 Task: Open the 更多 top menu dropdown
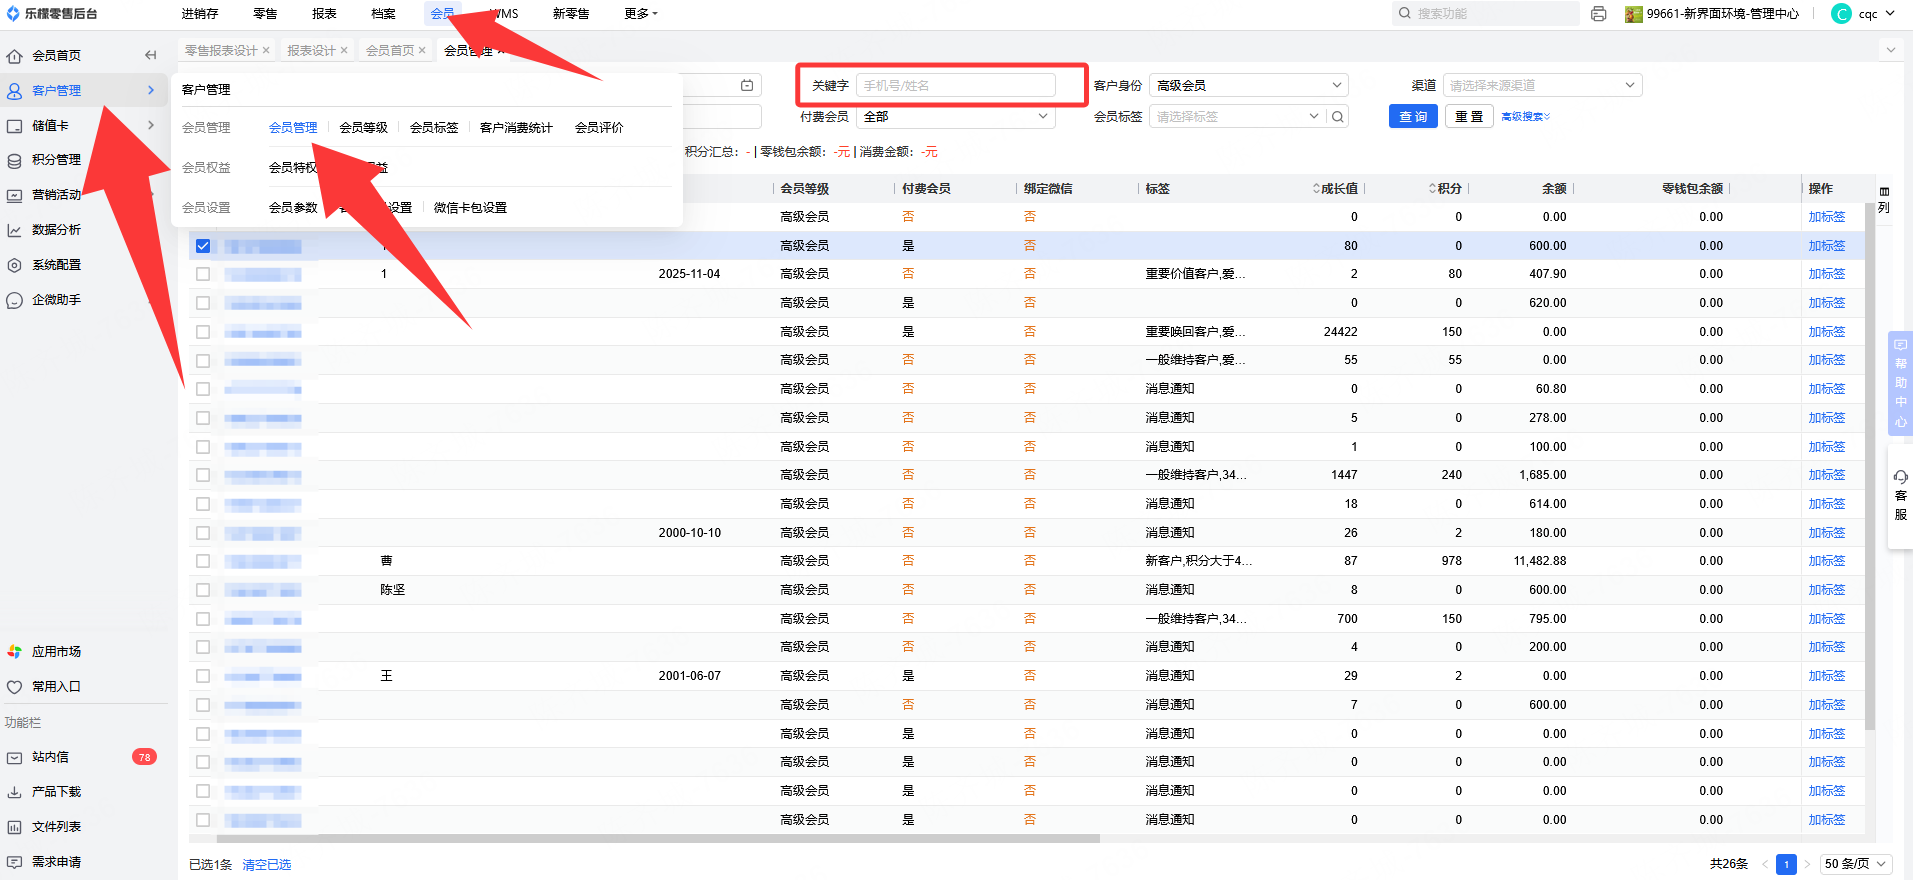pyautogui.click(x=641, y=14)
